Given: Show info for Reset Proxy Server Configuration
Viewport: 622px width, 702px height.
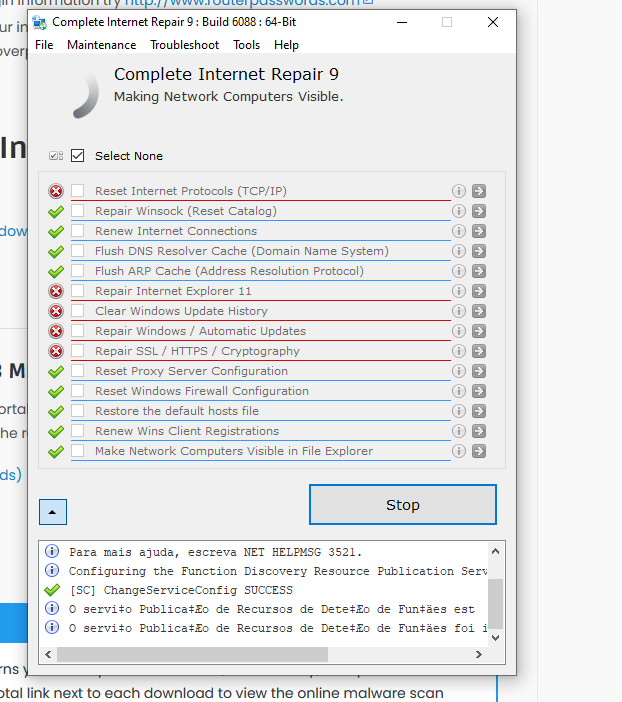Looking at the screenshot, I should tap(459, 371).
